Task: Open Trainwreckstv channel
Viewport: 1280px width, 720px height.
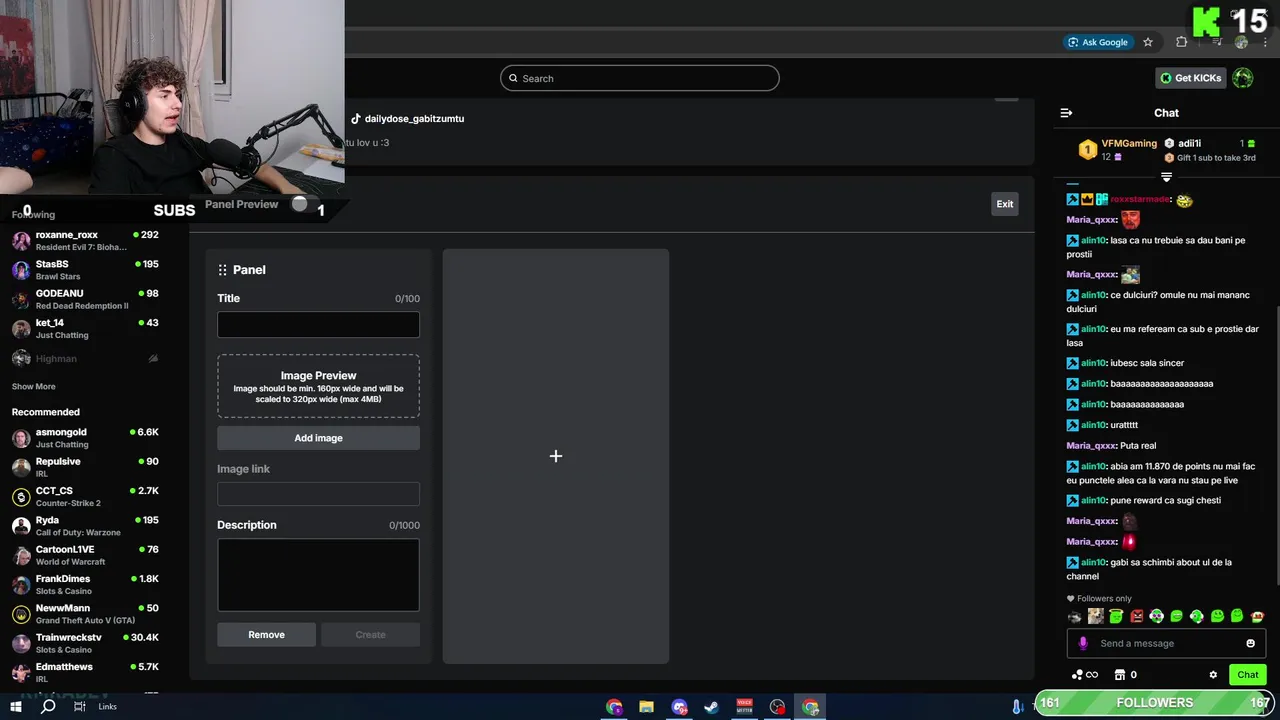Action: pos(85,643)
